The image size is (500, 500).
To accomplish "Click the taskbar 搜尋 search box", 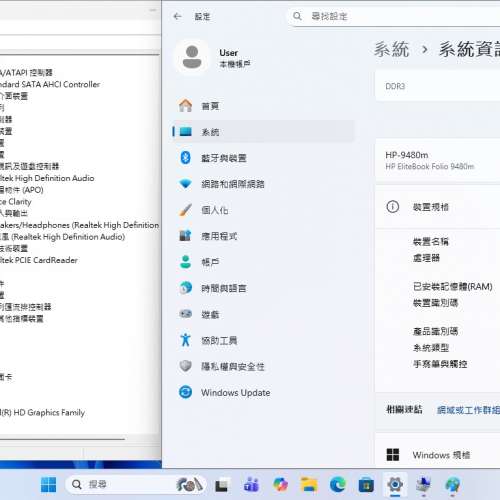I will 135,484.
